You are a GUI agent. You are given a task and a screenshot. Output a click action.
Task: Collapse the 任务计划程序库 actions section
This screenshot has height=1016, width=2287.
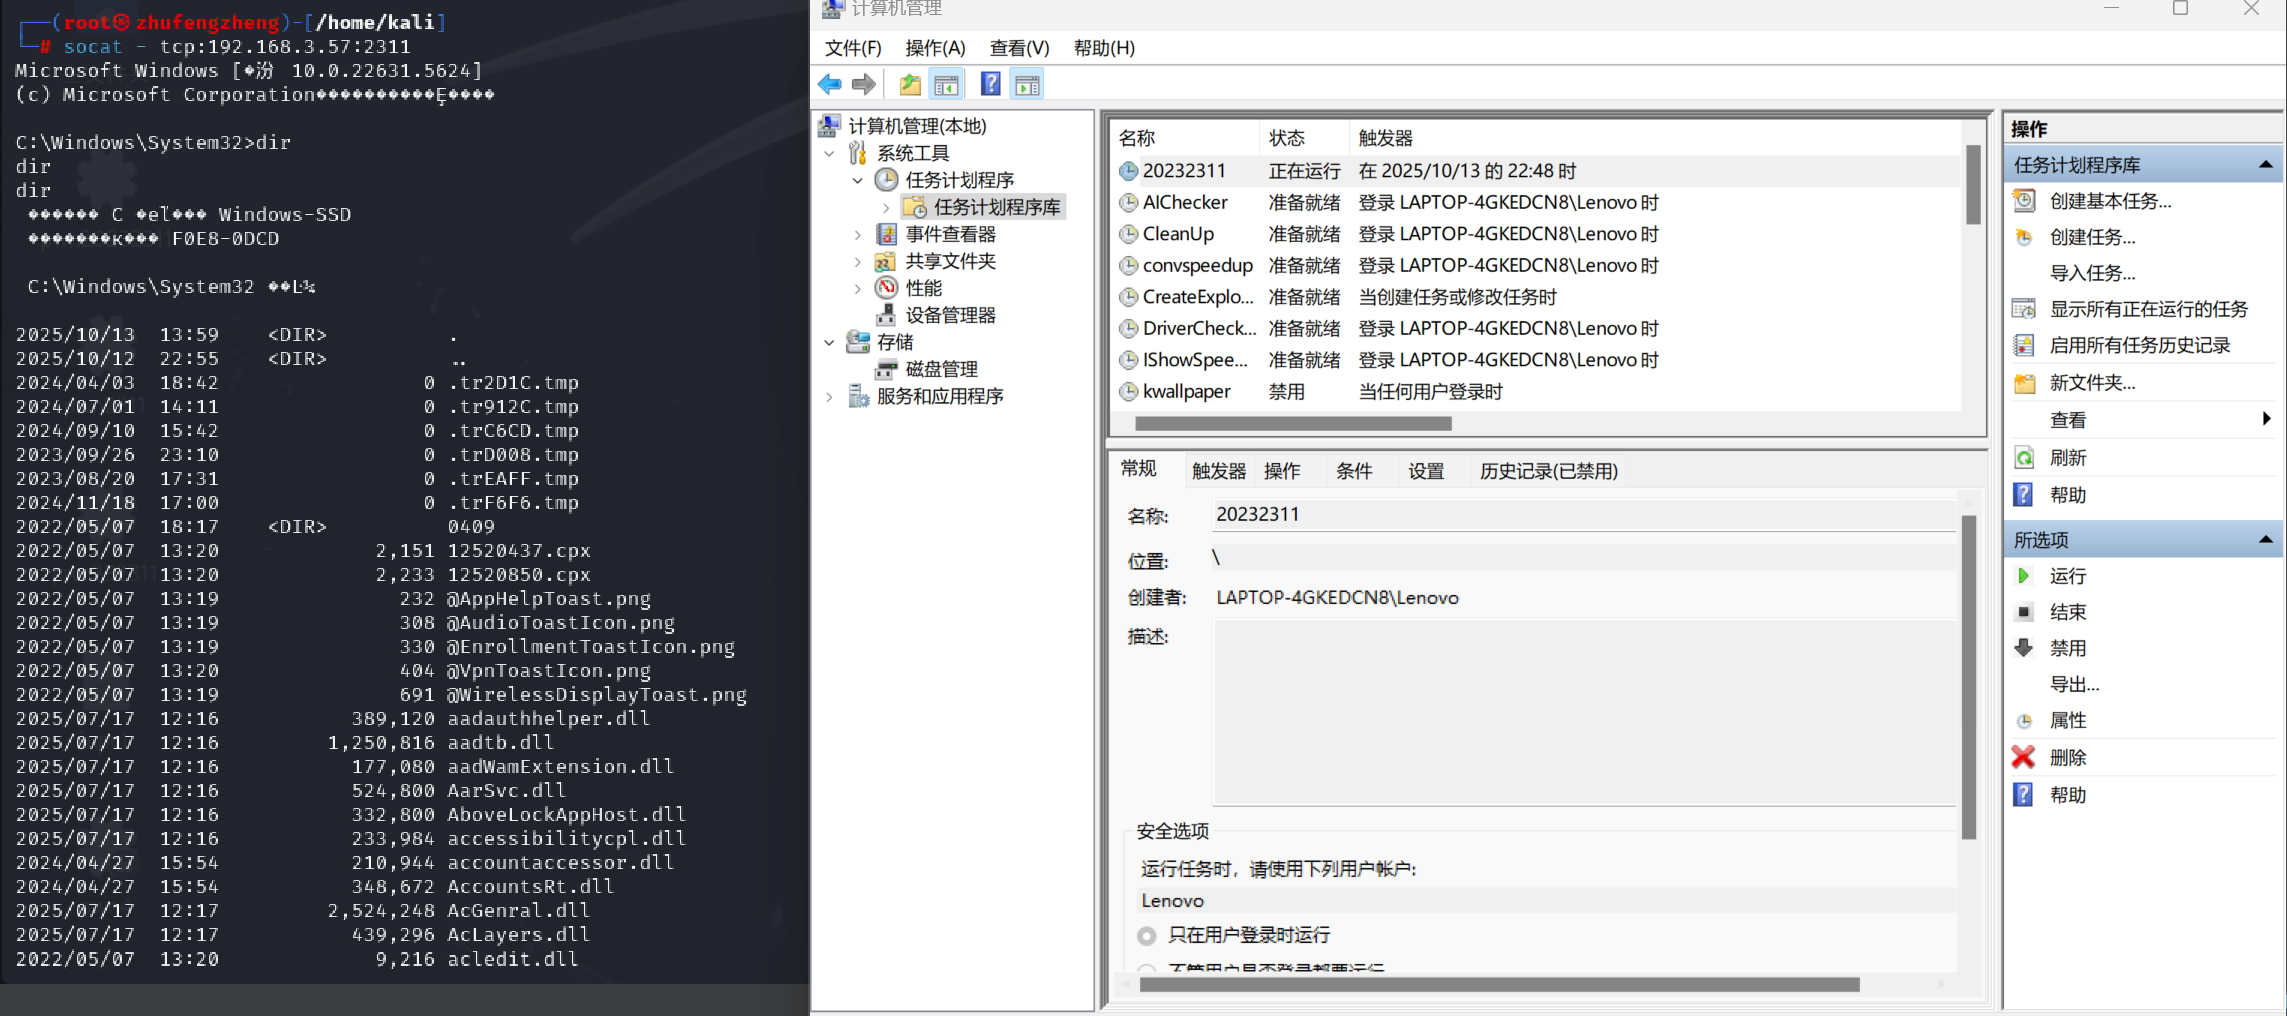click(2266, 165)
